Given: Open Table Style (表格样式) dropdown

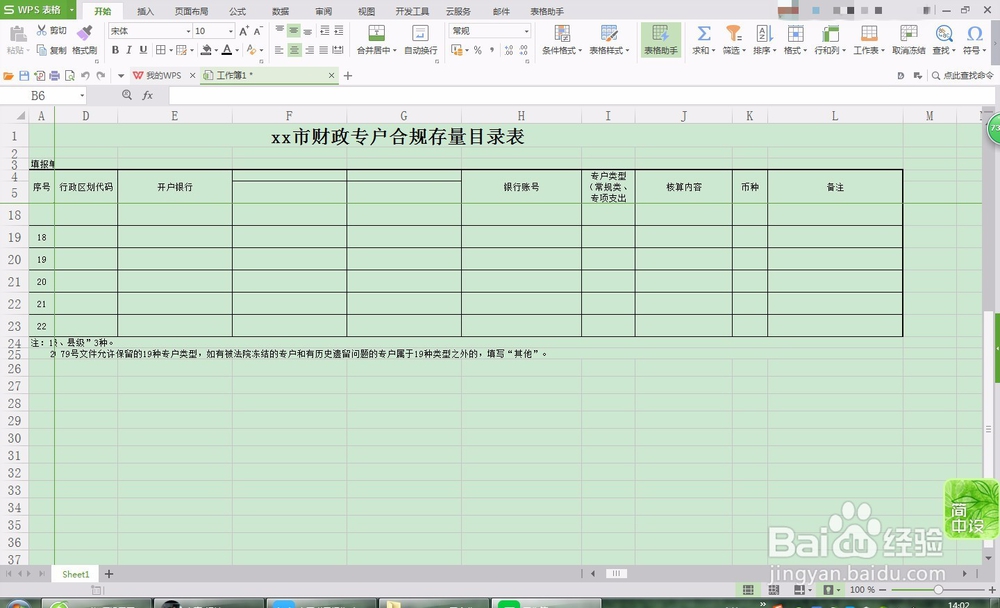Looking at the screenshot, I should click(x=609, y=40).
